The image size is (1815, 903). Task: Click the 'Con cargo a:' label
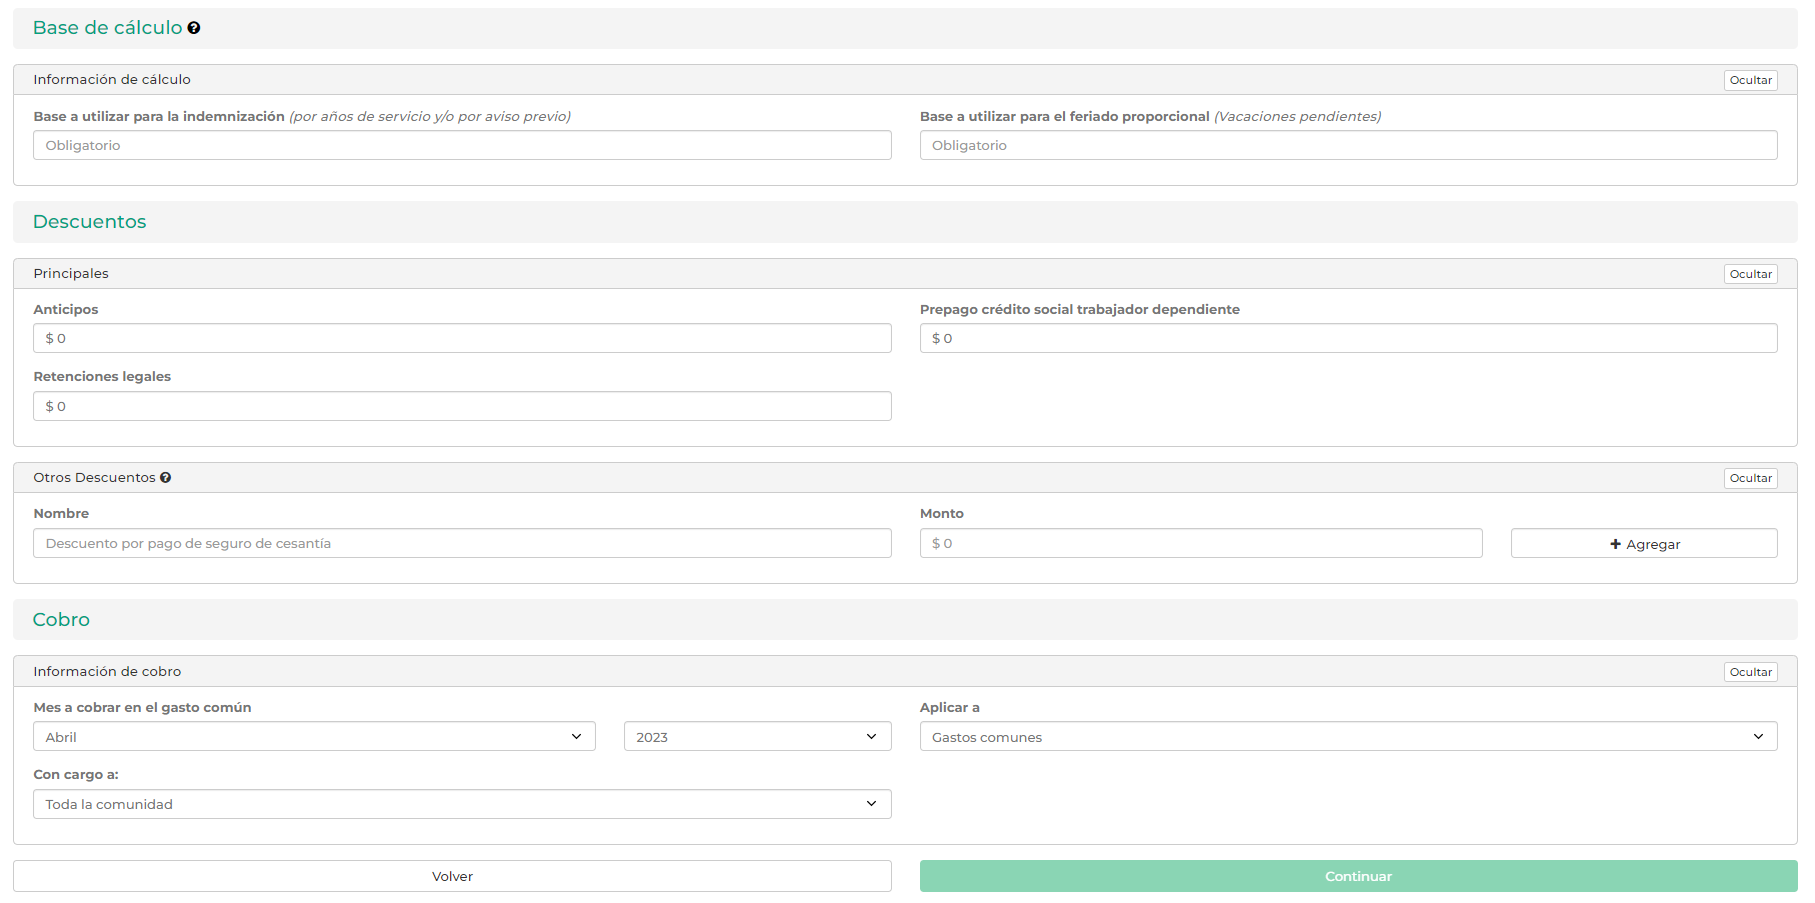(x=76, y=775)
